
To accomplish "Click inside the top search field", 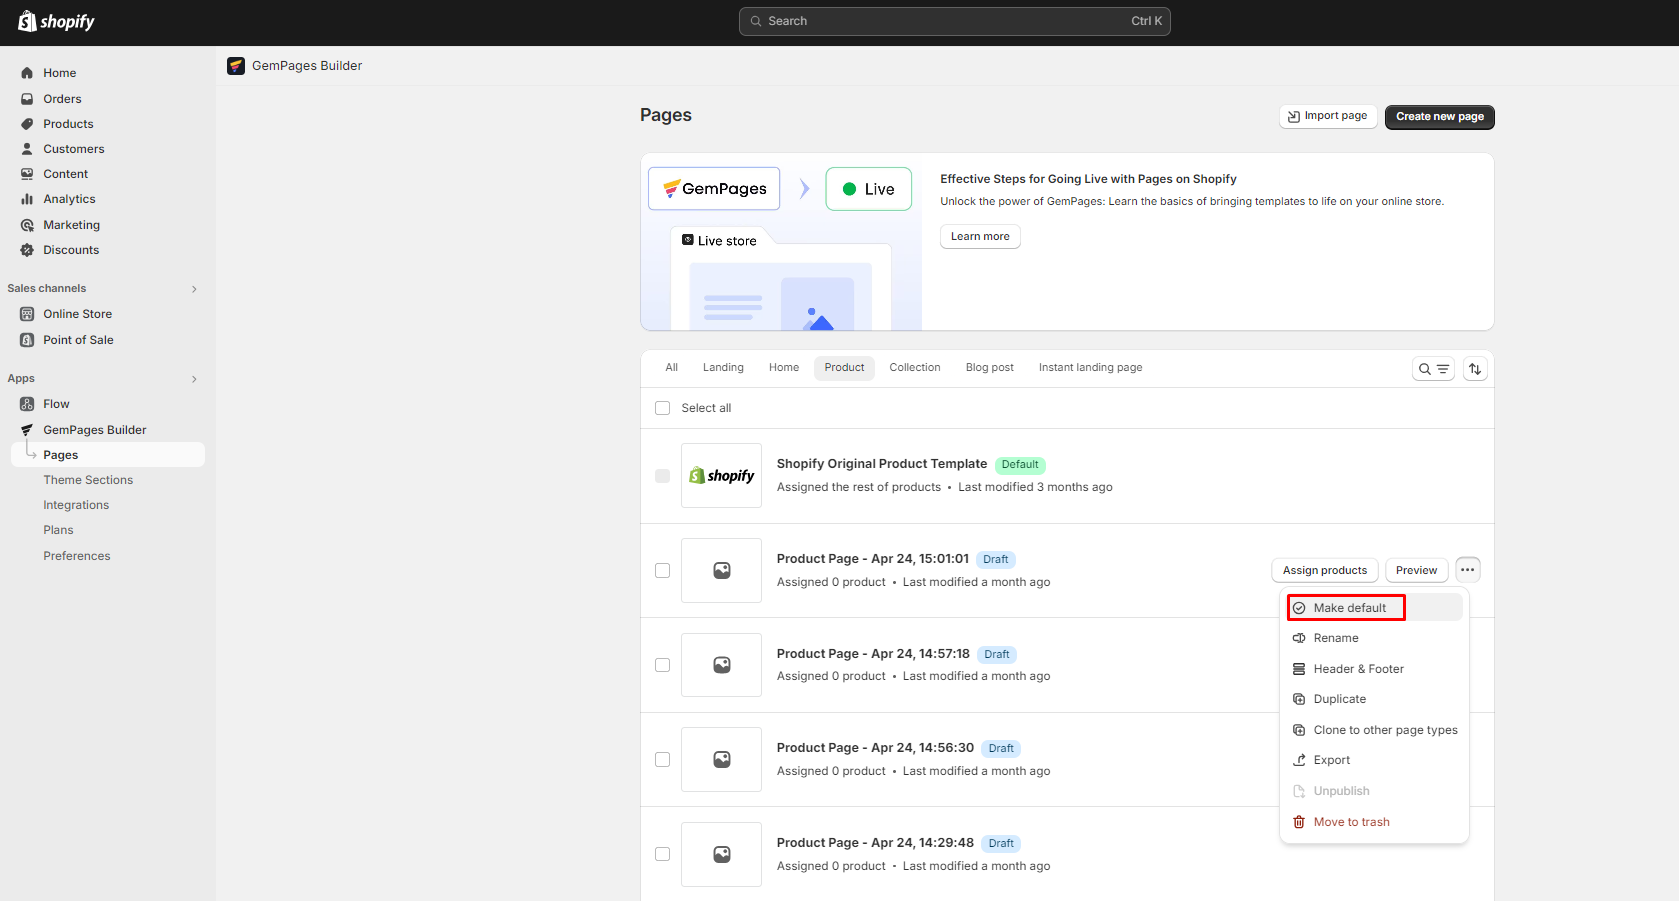I will click(953, 20).
